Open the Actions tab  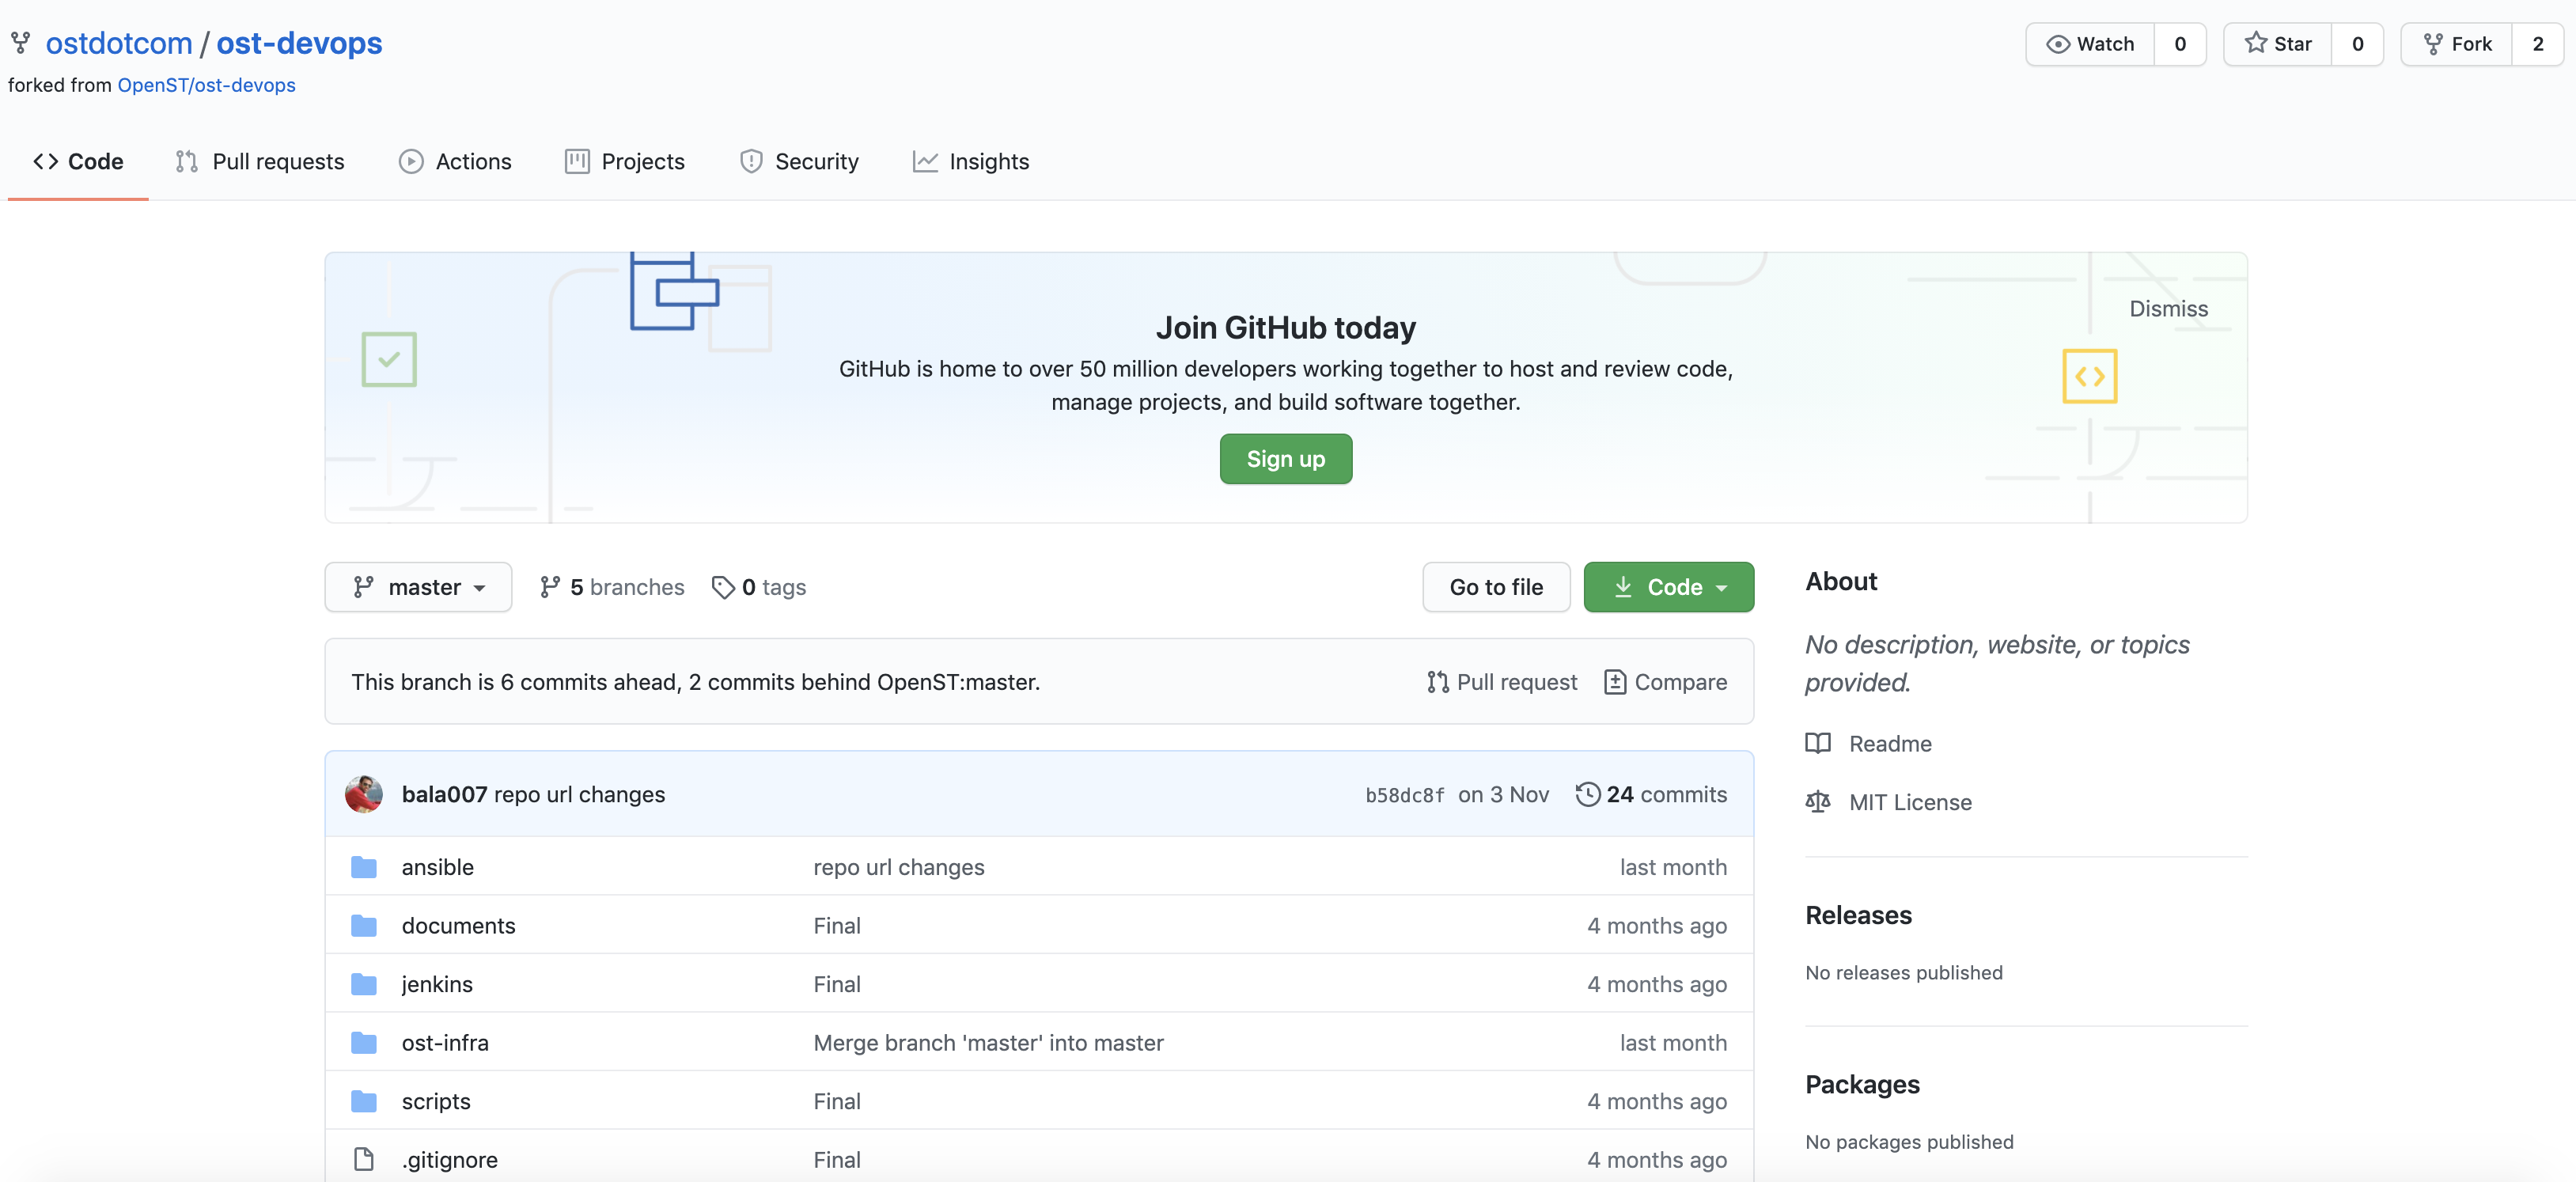pyautogui.click(x=455, y=161)
